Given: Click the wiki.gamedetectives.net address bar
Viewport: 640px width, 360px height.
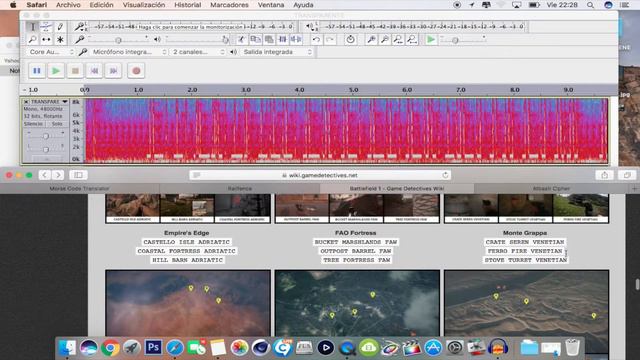Looking at the screenshot, I should [320, 175].
